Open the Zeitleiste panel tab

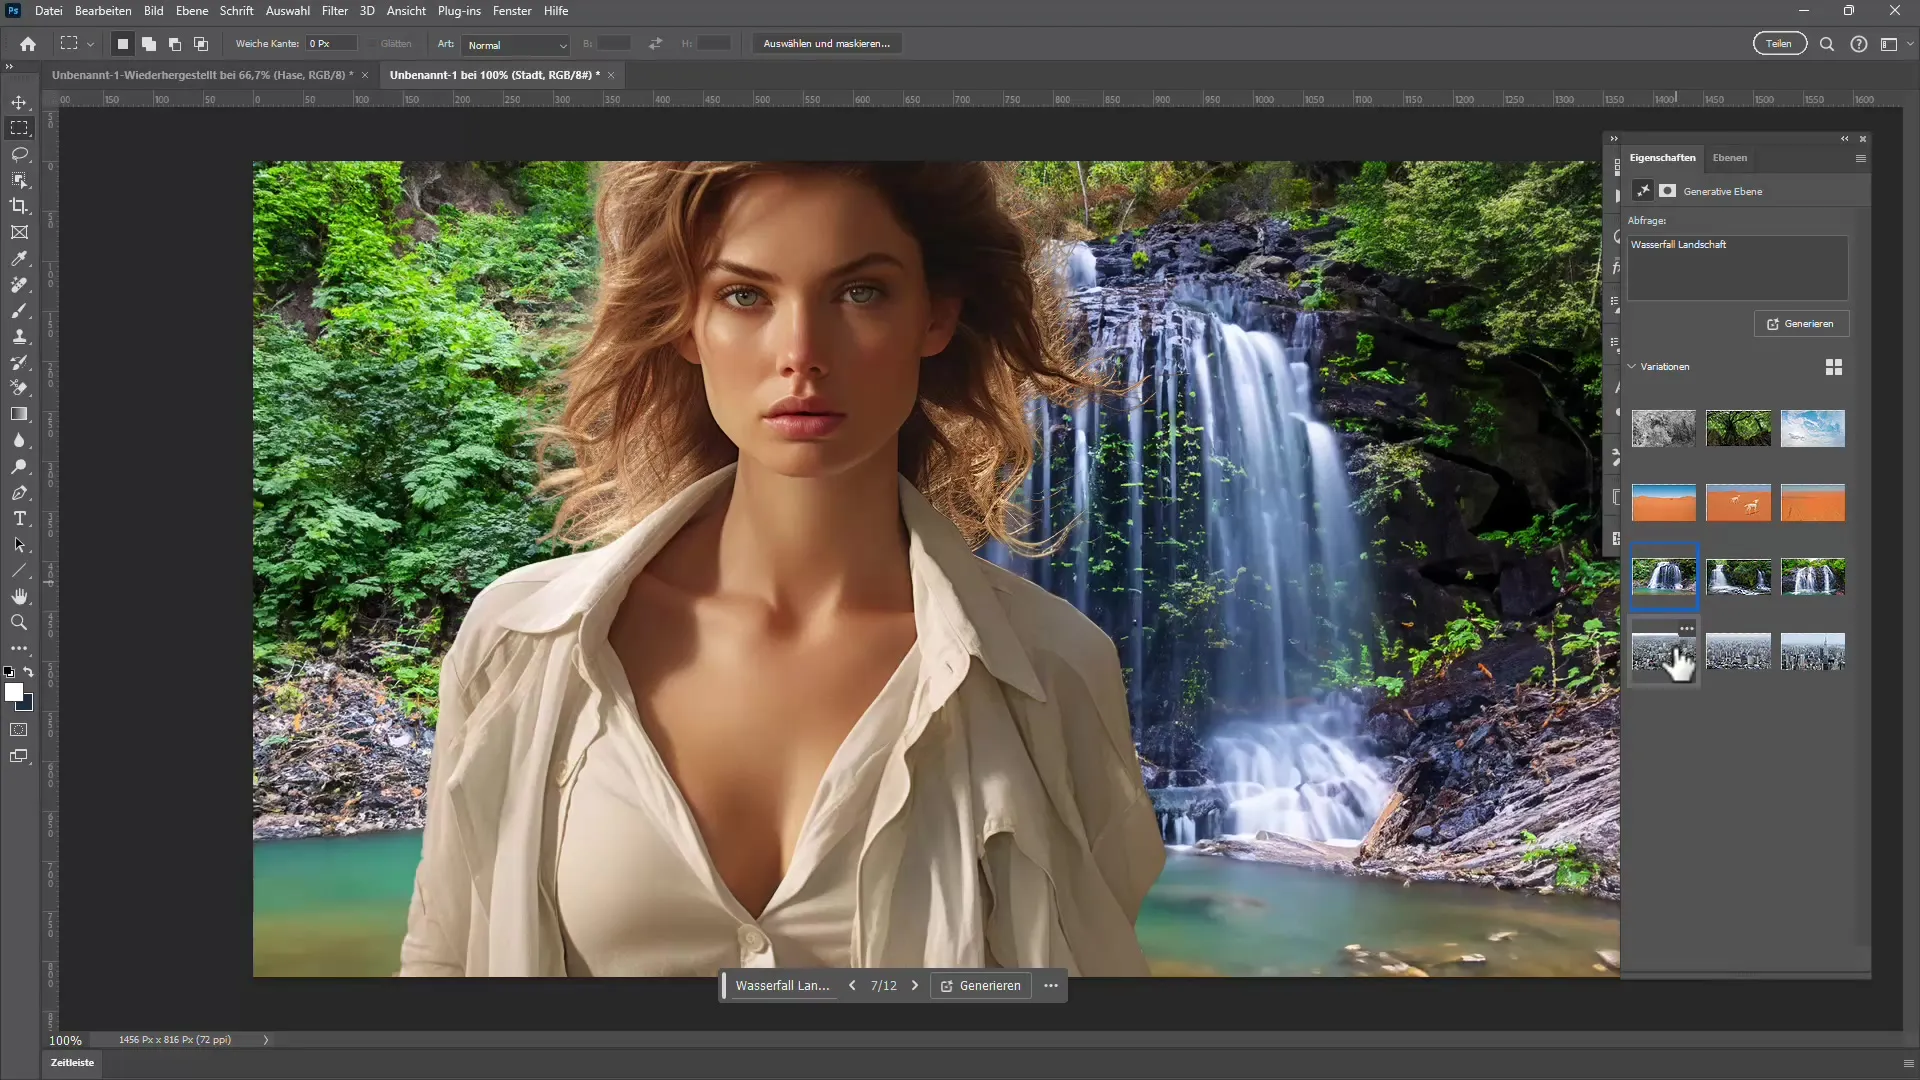point(72,1063)
